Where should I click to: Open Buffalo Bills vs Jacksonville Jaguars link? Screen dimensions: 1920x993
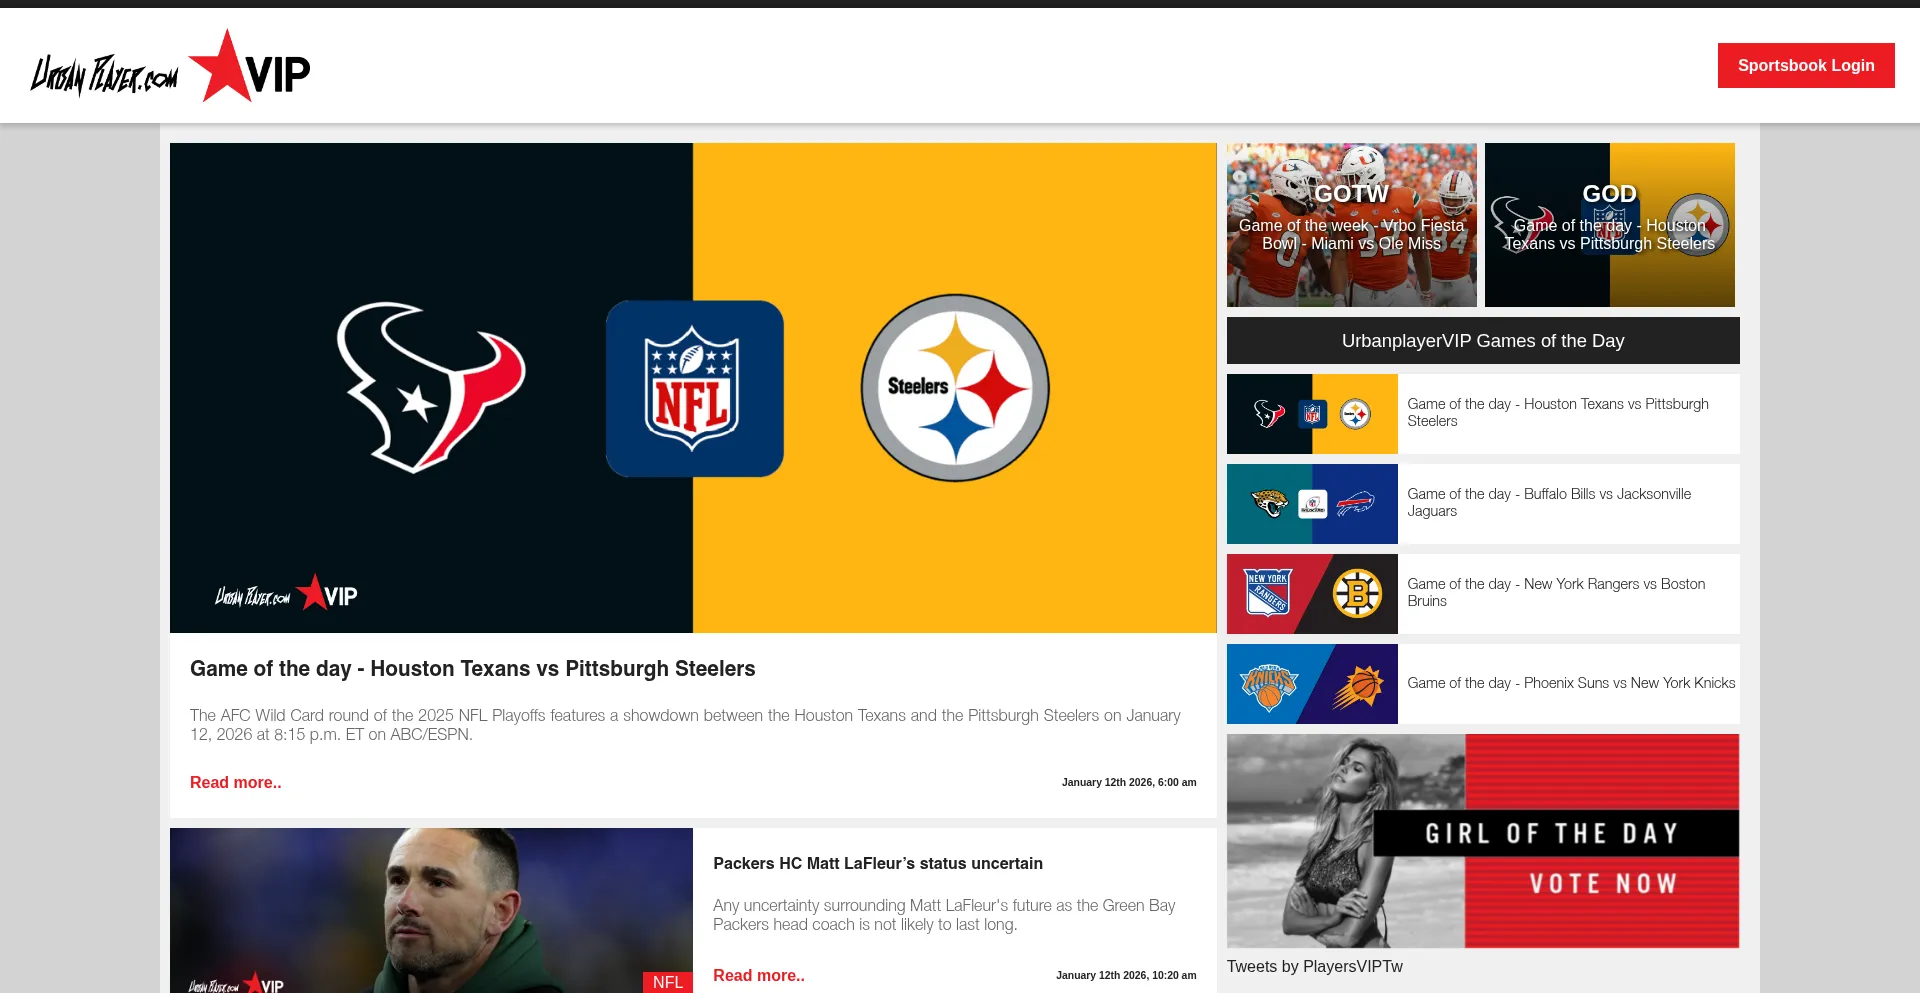pos(1549,502)
